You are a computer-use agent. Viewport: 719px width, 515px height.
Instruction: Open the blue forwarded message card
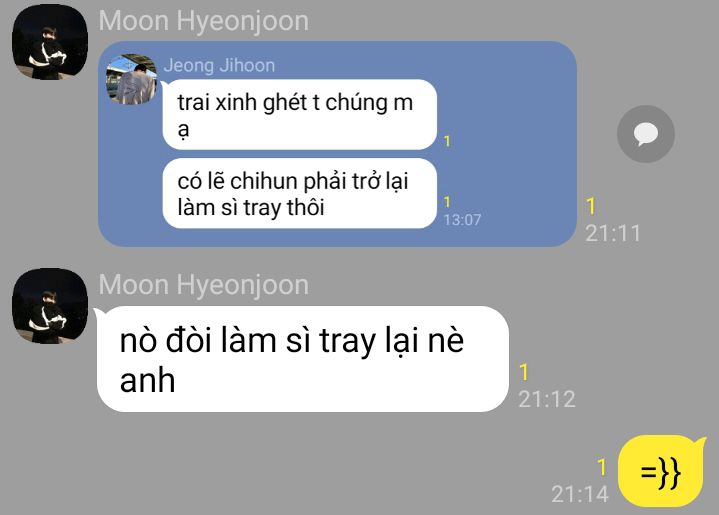337,144
